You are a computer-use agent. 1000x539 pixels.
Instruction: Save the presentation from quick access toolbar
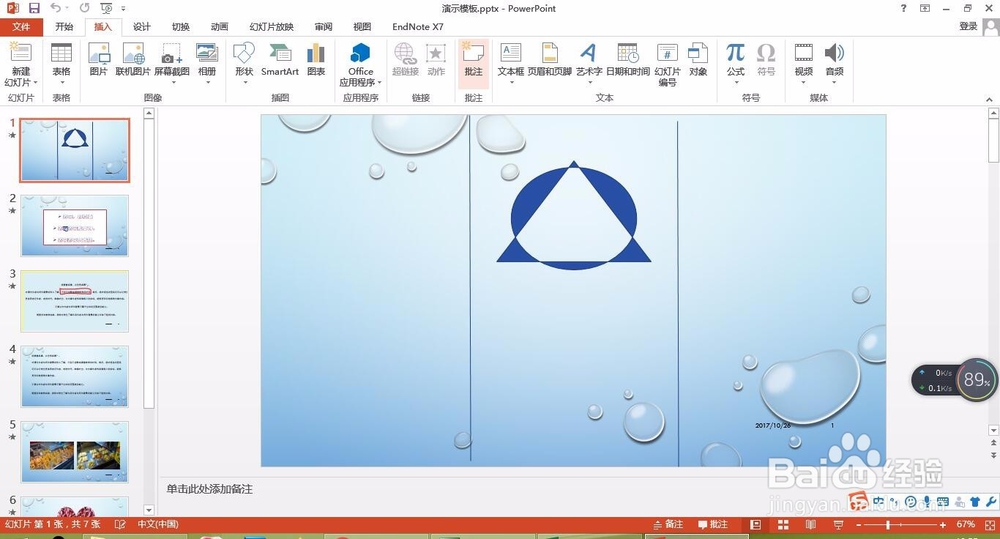point(34,8)
